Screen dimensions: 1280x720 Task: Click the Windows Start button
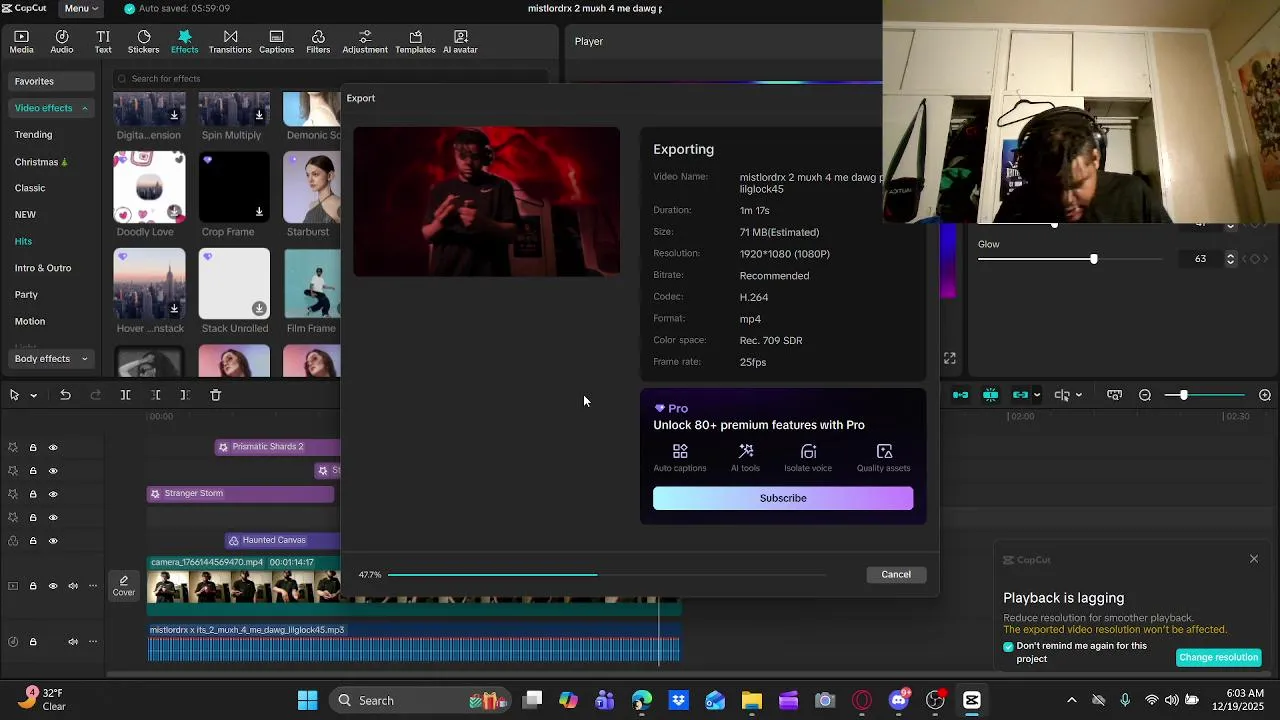tap(307, 700)
